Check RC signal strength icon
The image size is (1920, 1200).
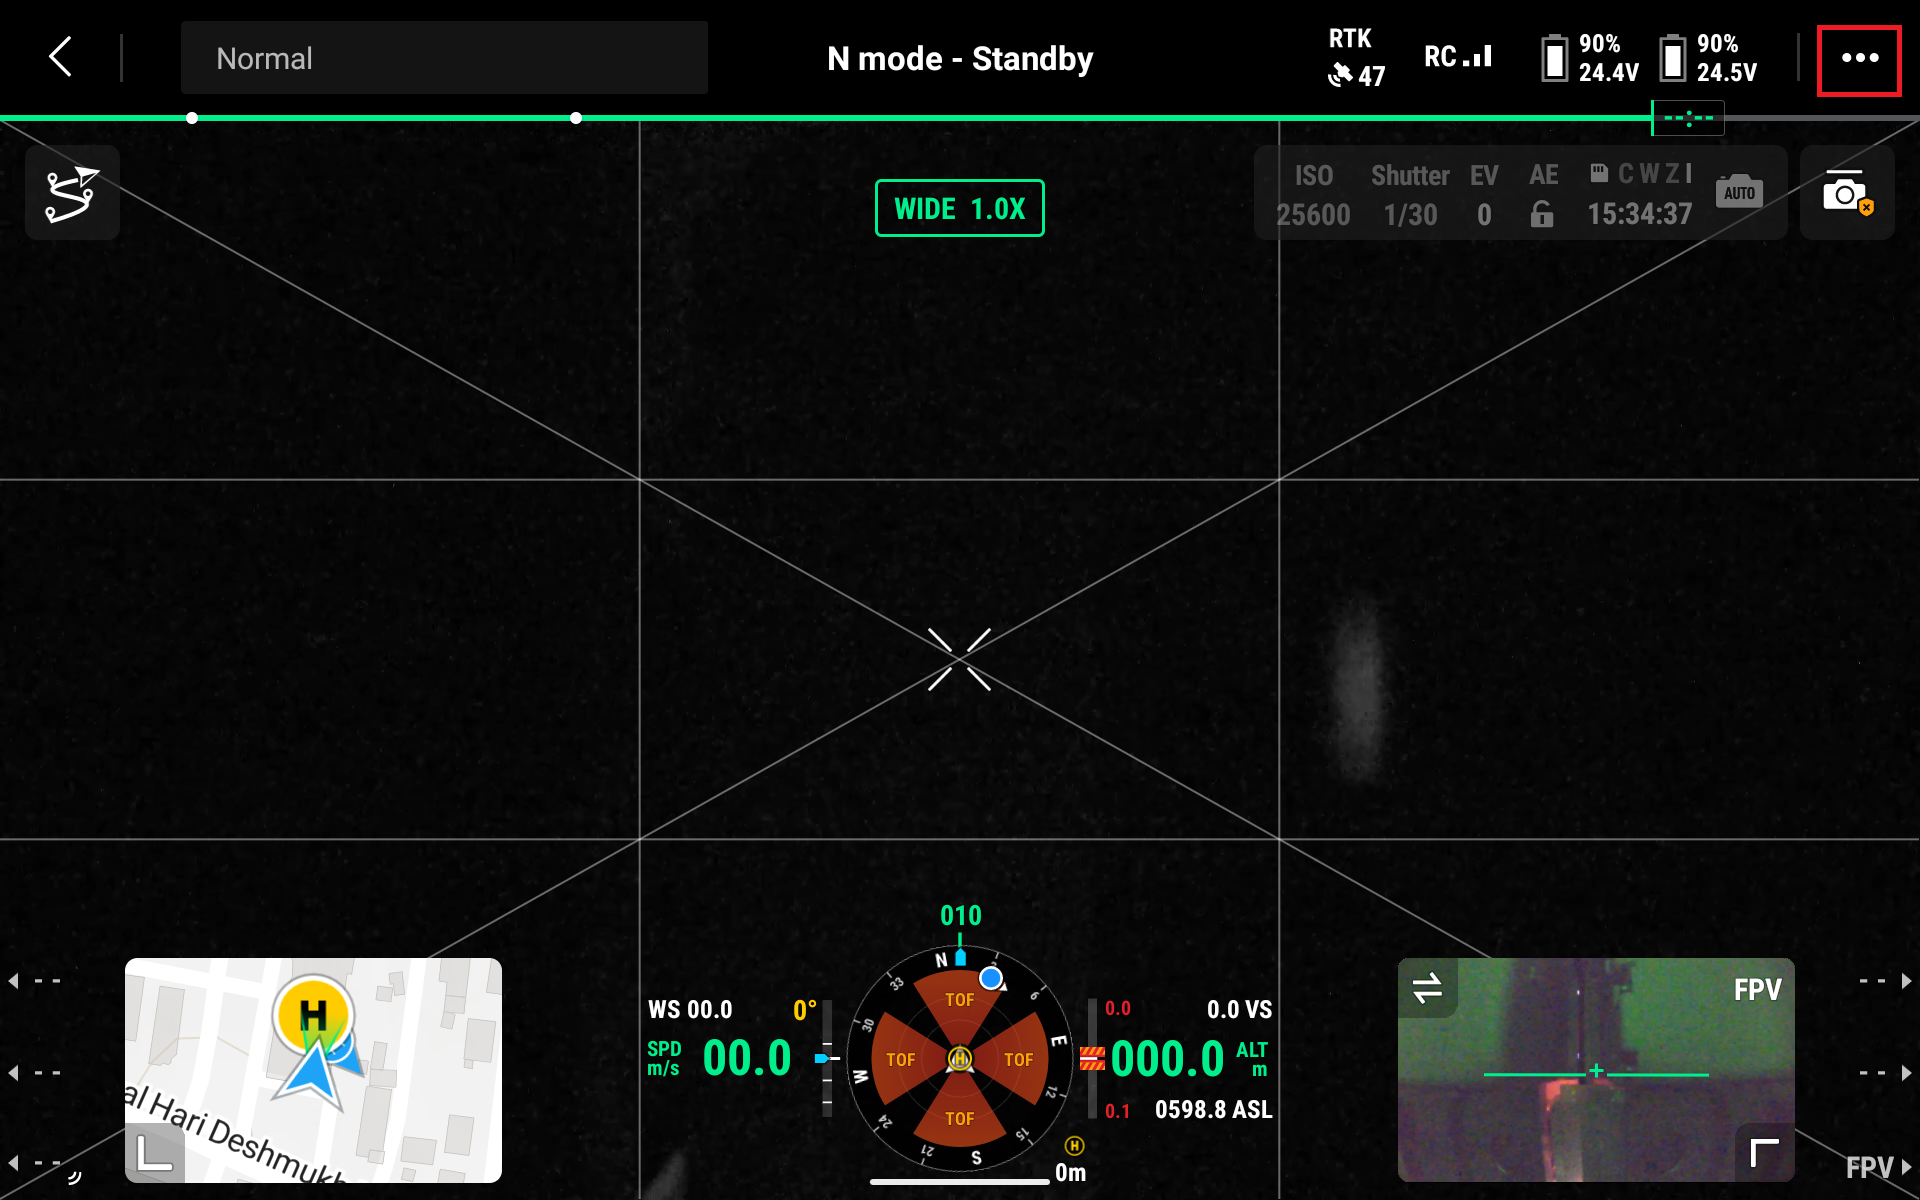point(1457,57)
